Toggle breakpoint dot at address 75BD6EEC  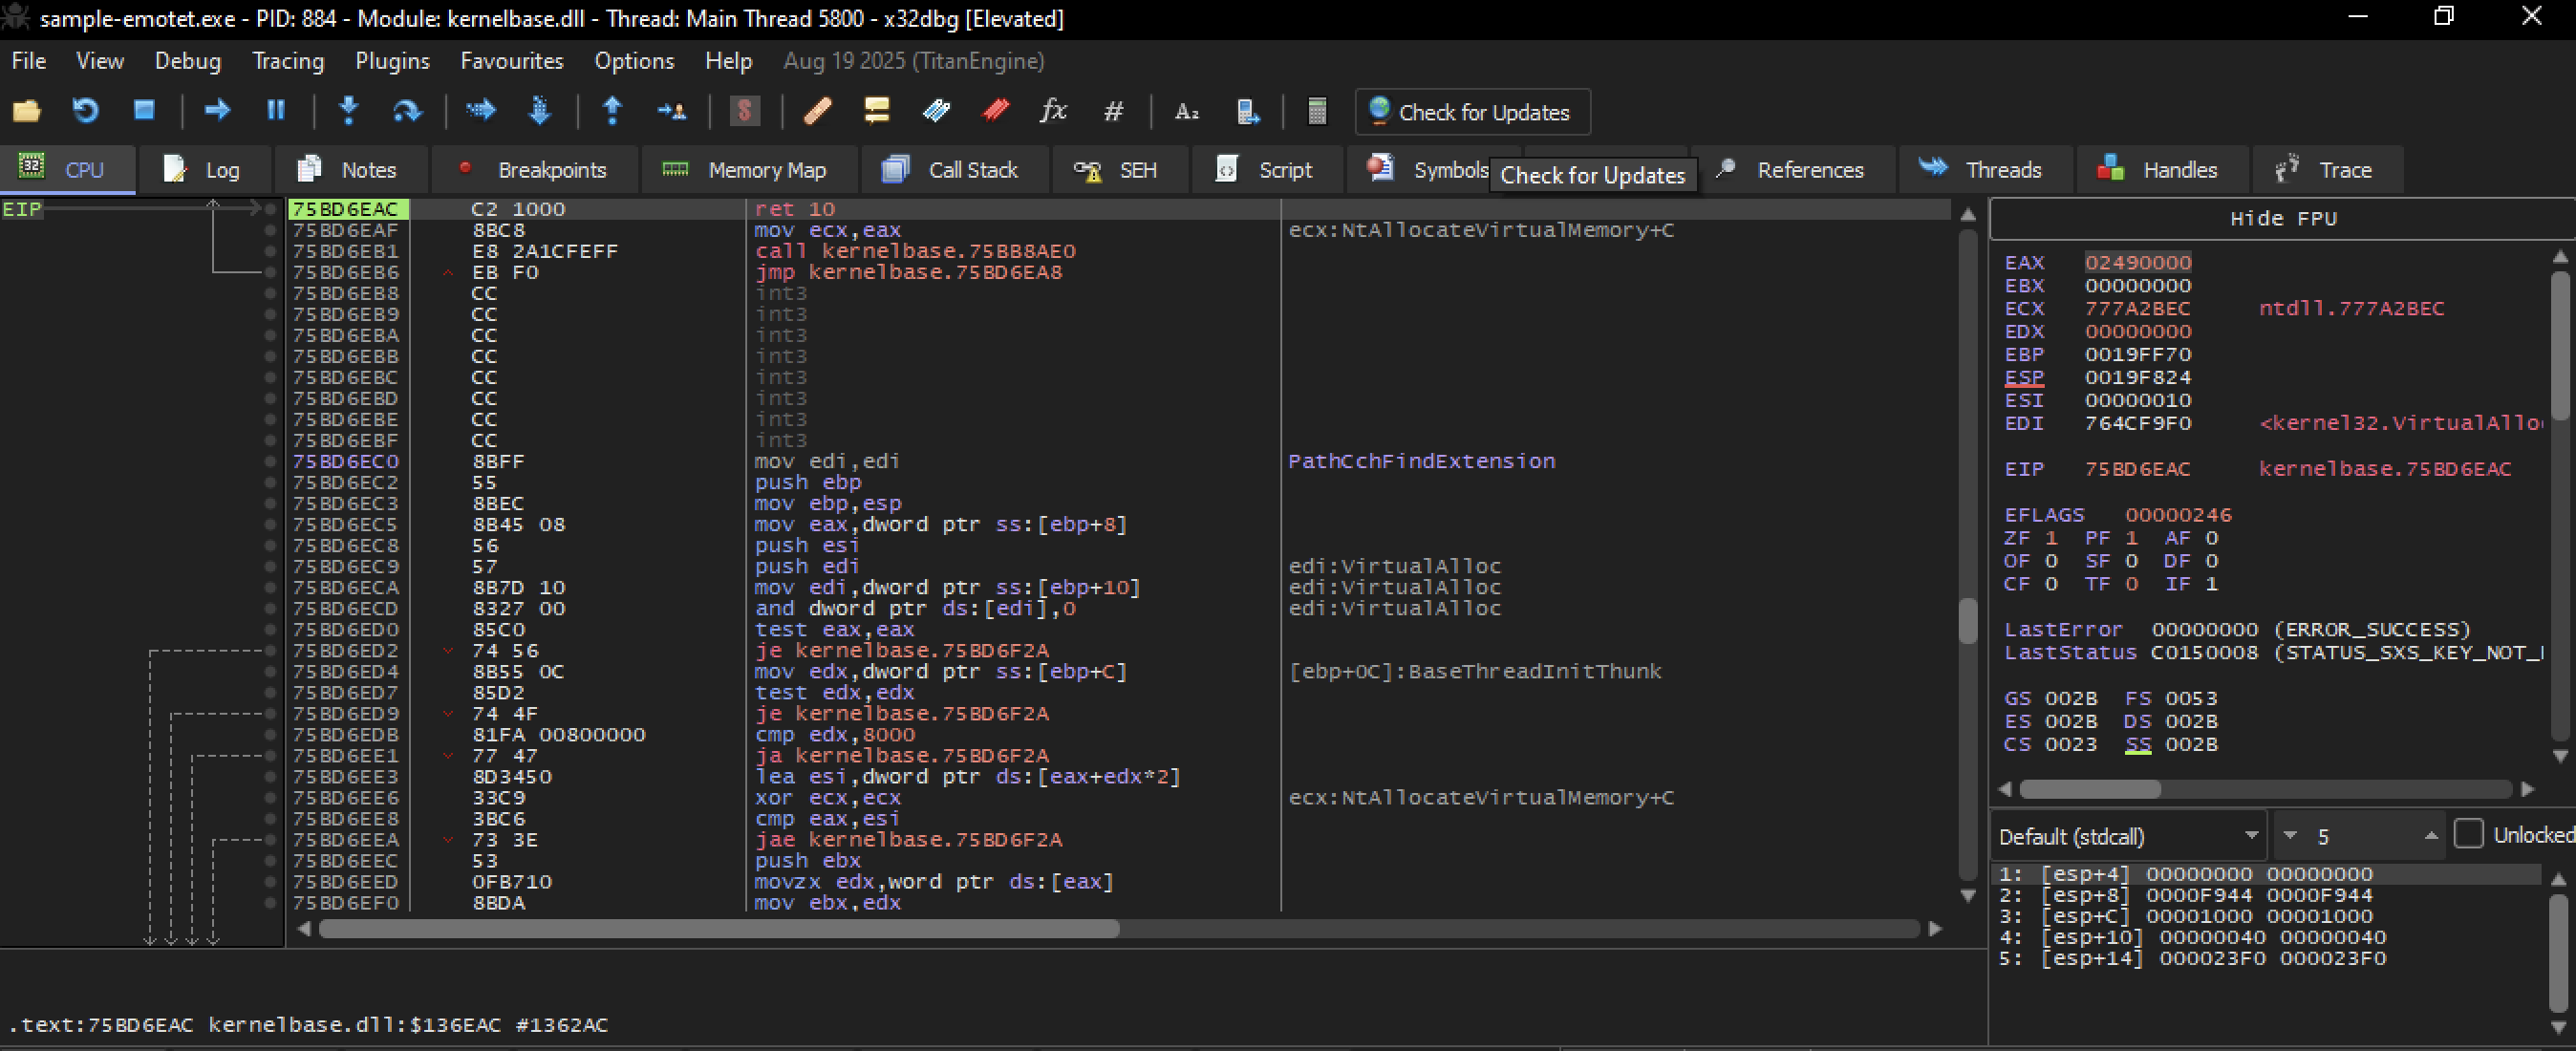tap(270, 860)
